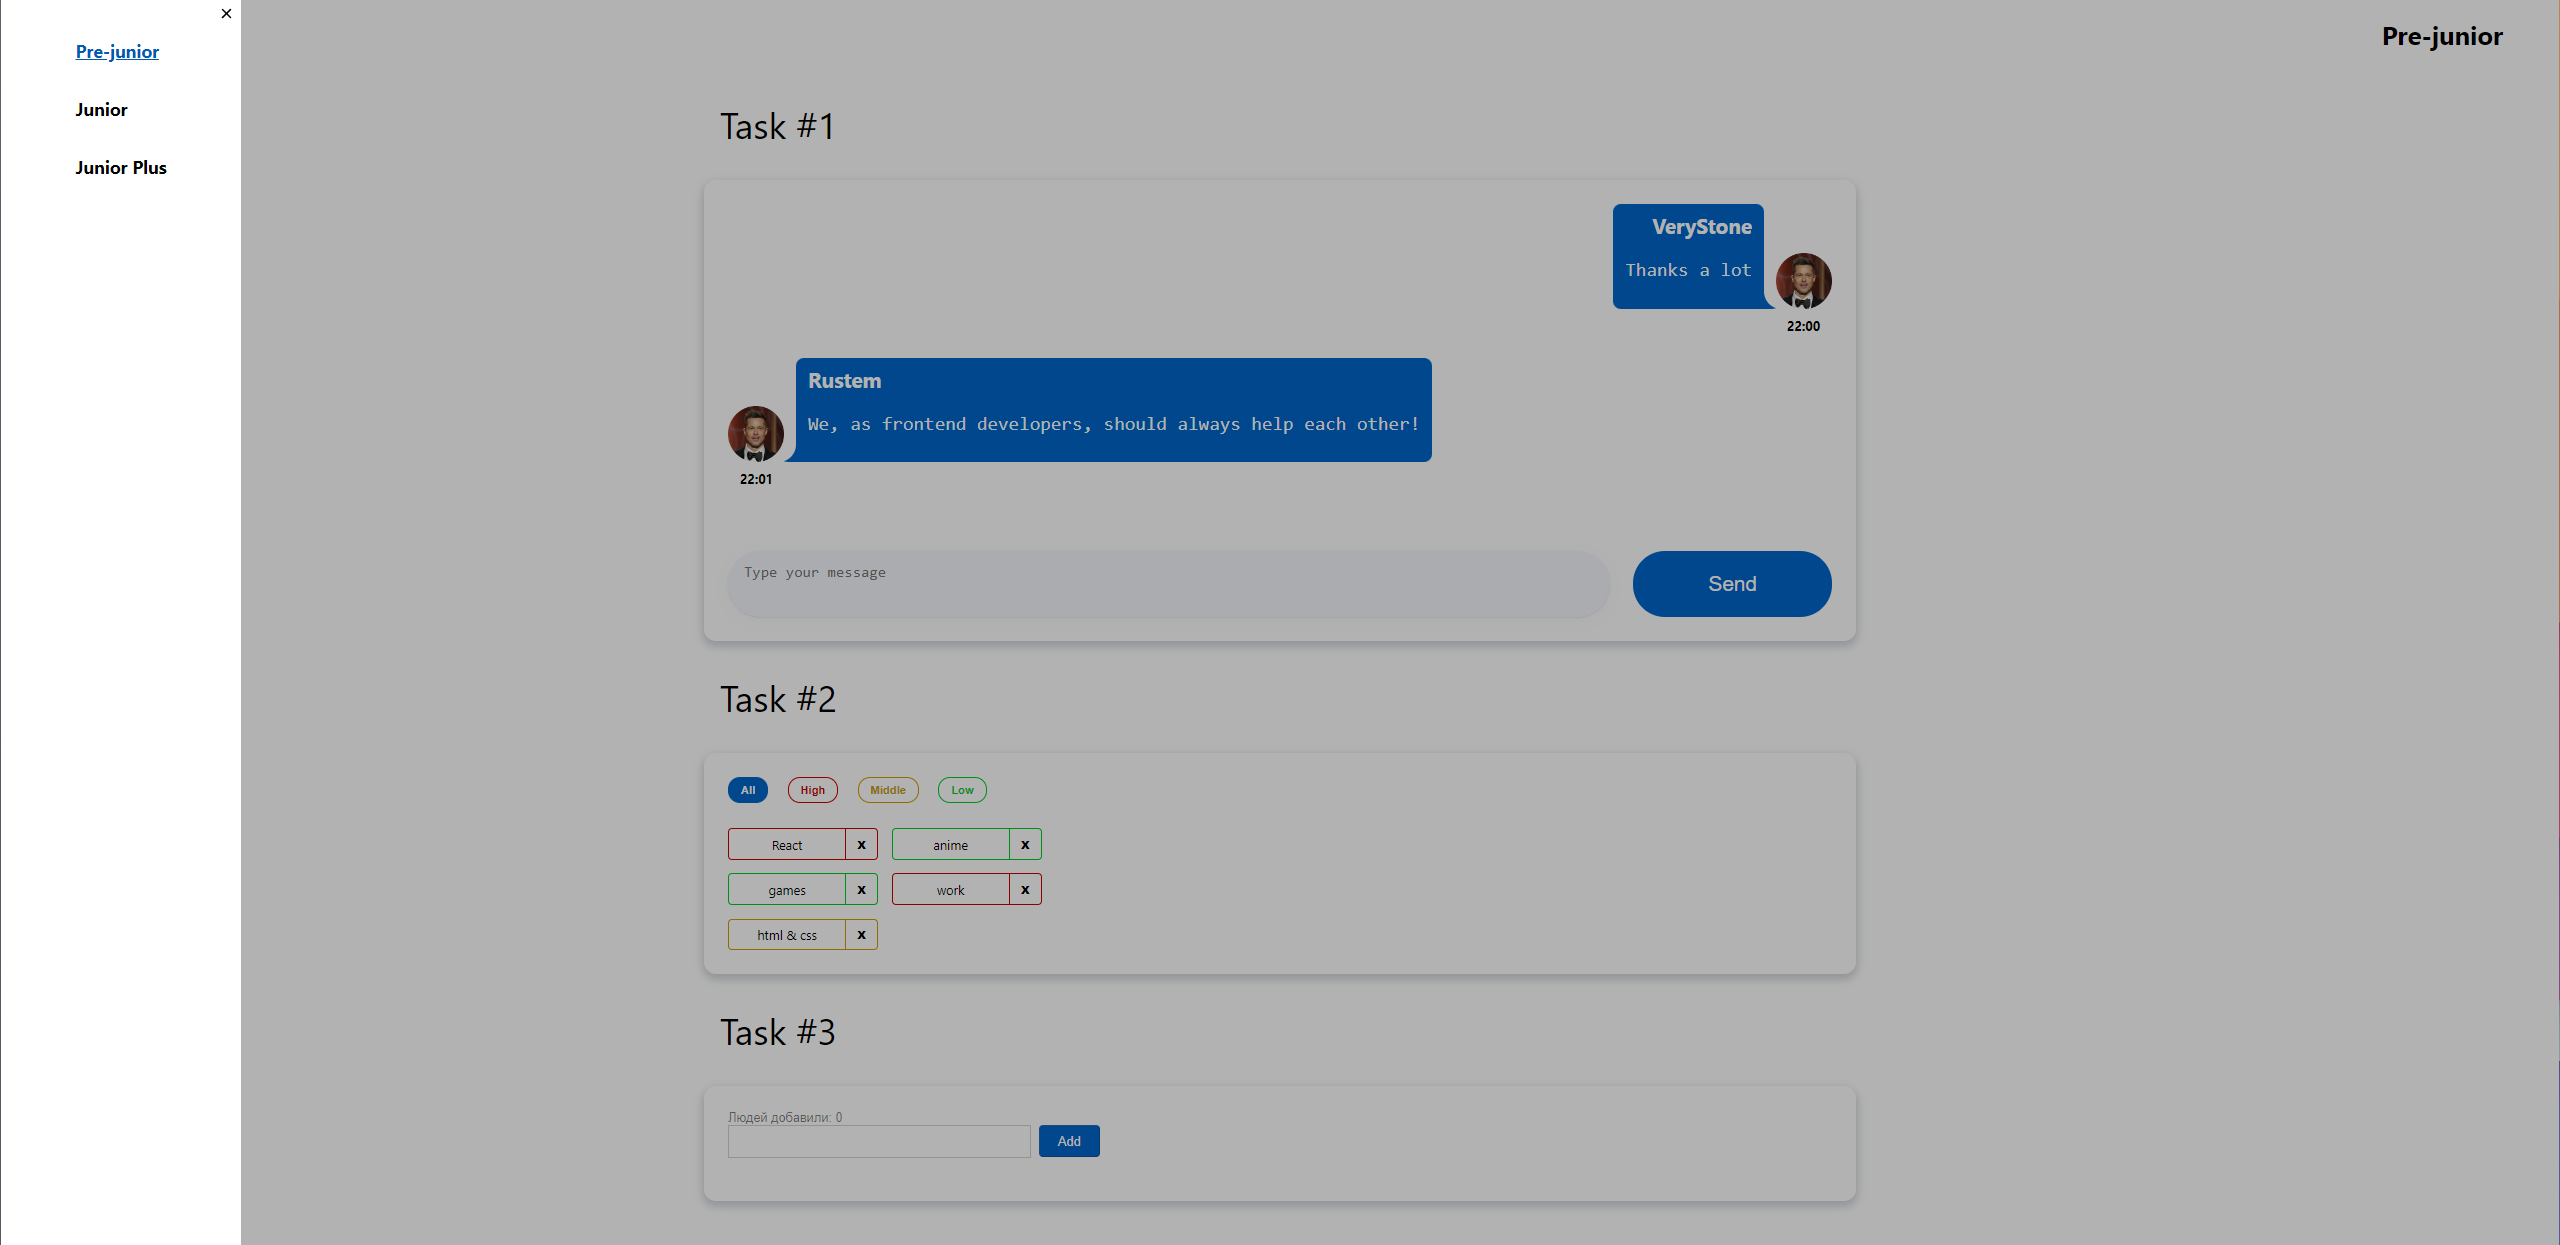The width and height of the screenshot is (2560, 1245).
Task: Click the close icon on work tag
Action: (1025, 889)
